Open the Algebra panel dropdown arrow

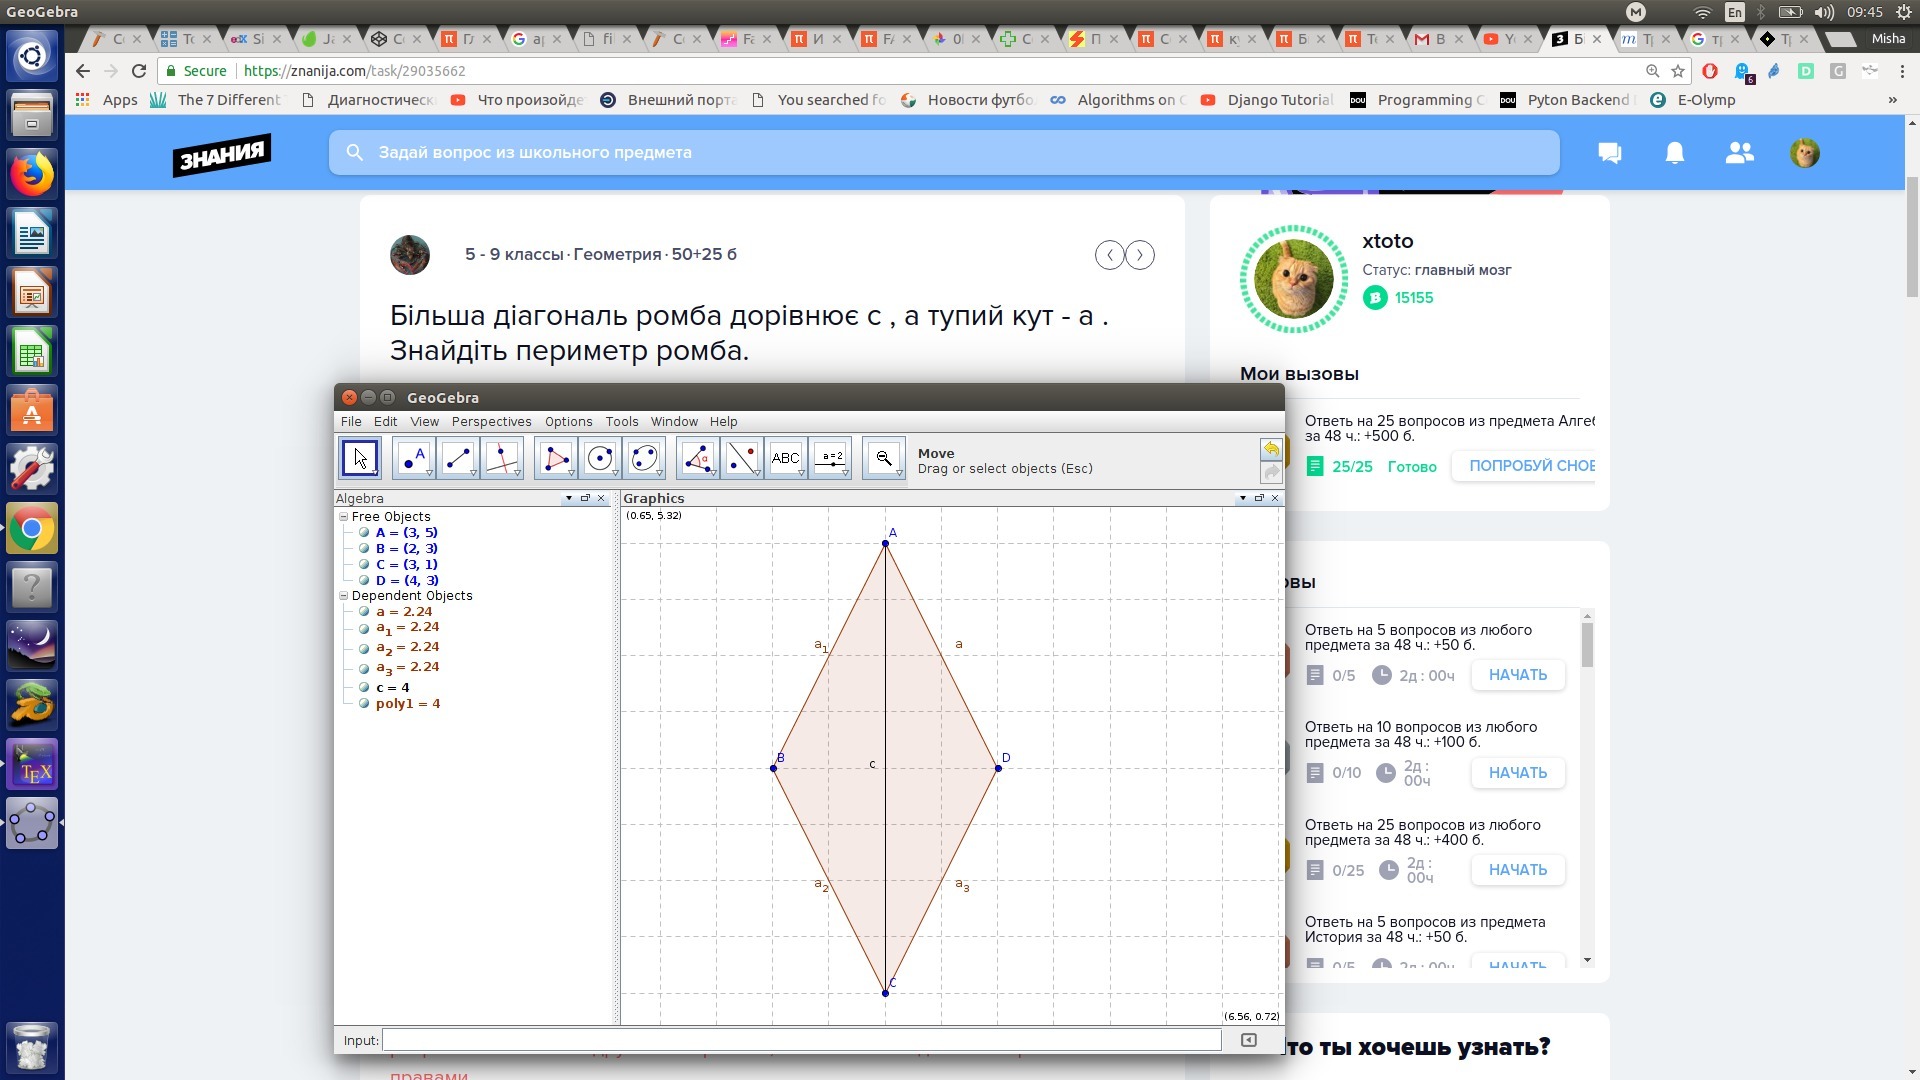(x=569, y=498)
